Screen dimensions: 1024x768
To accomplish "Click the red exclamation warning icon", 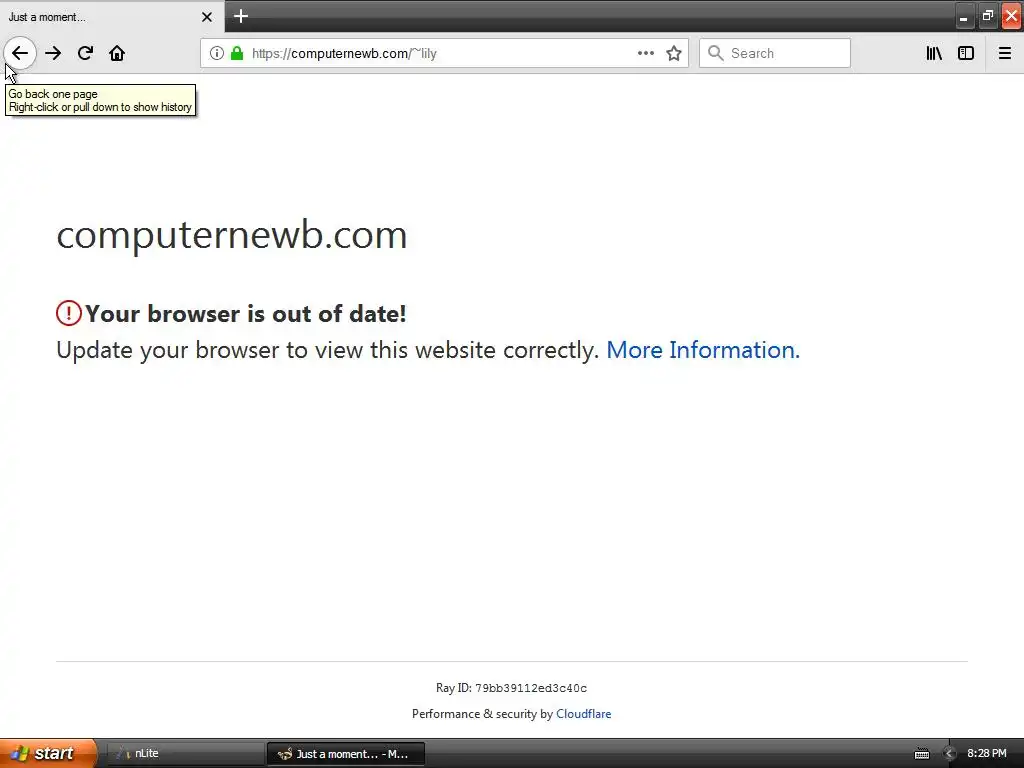I will pyautogui.click(x=69, y=313).
